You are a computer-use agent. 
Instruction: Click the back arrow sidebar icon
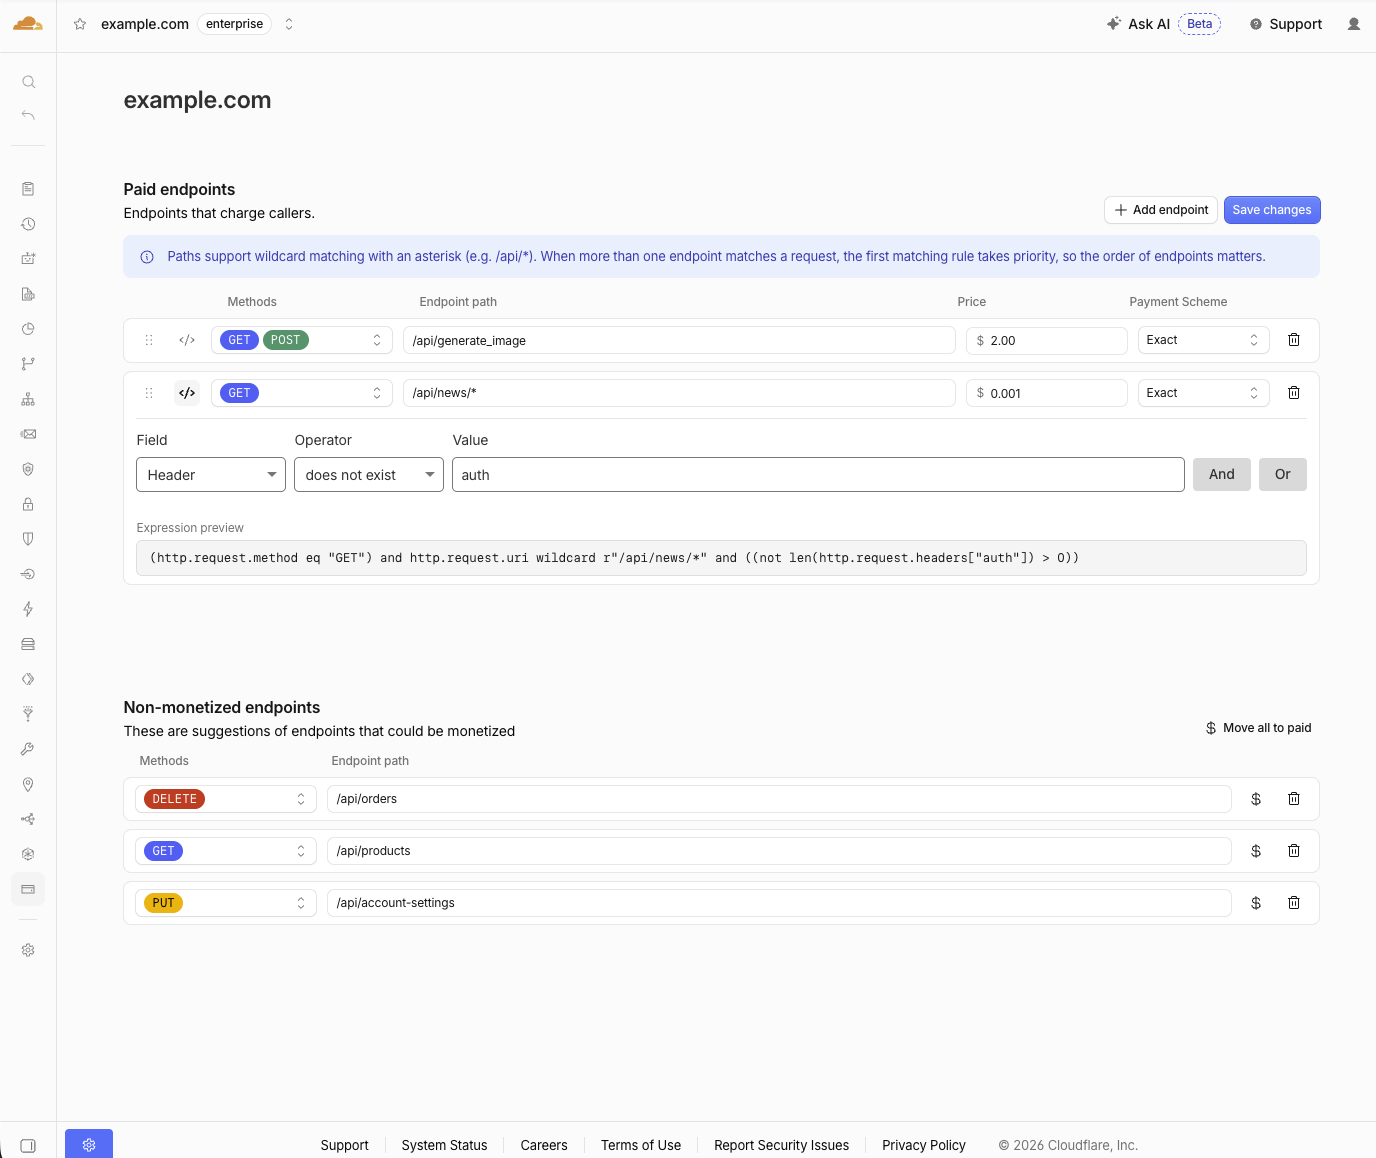pos(28,116)
